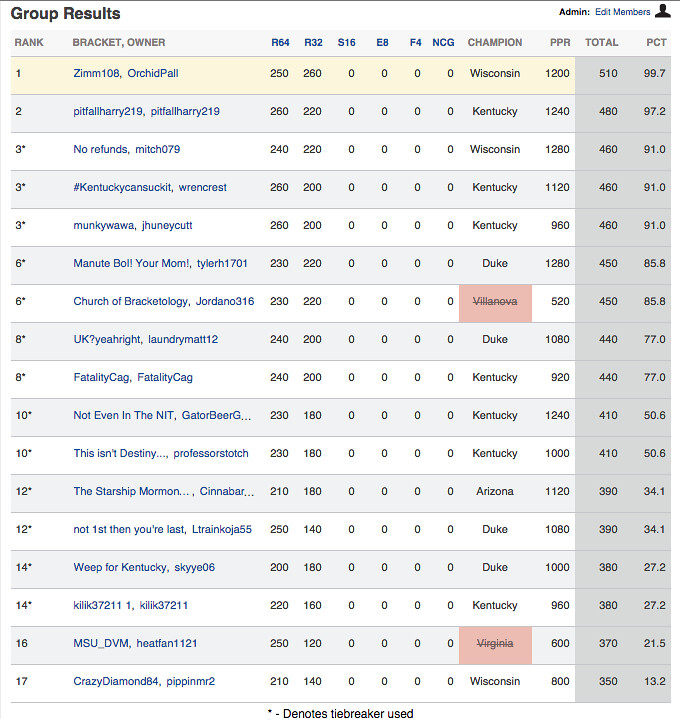Open the Weep for Kentucky bracket
Image resolution: width=680 pixels, height=719 pixels.
point(120,568)
